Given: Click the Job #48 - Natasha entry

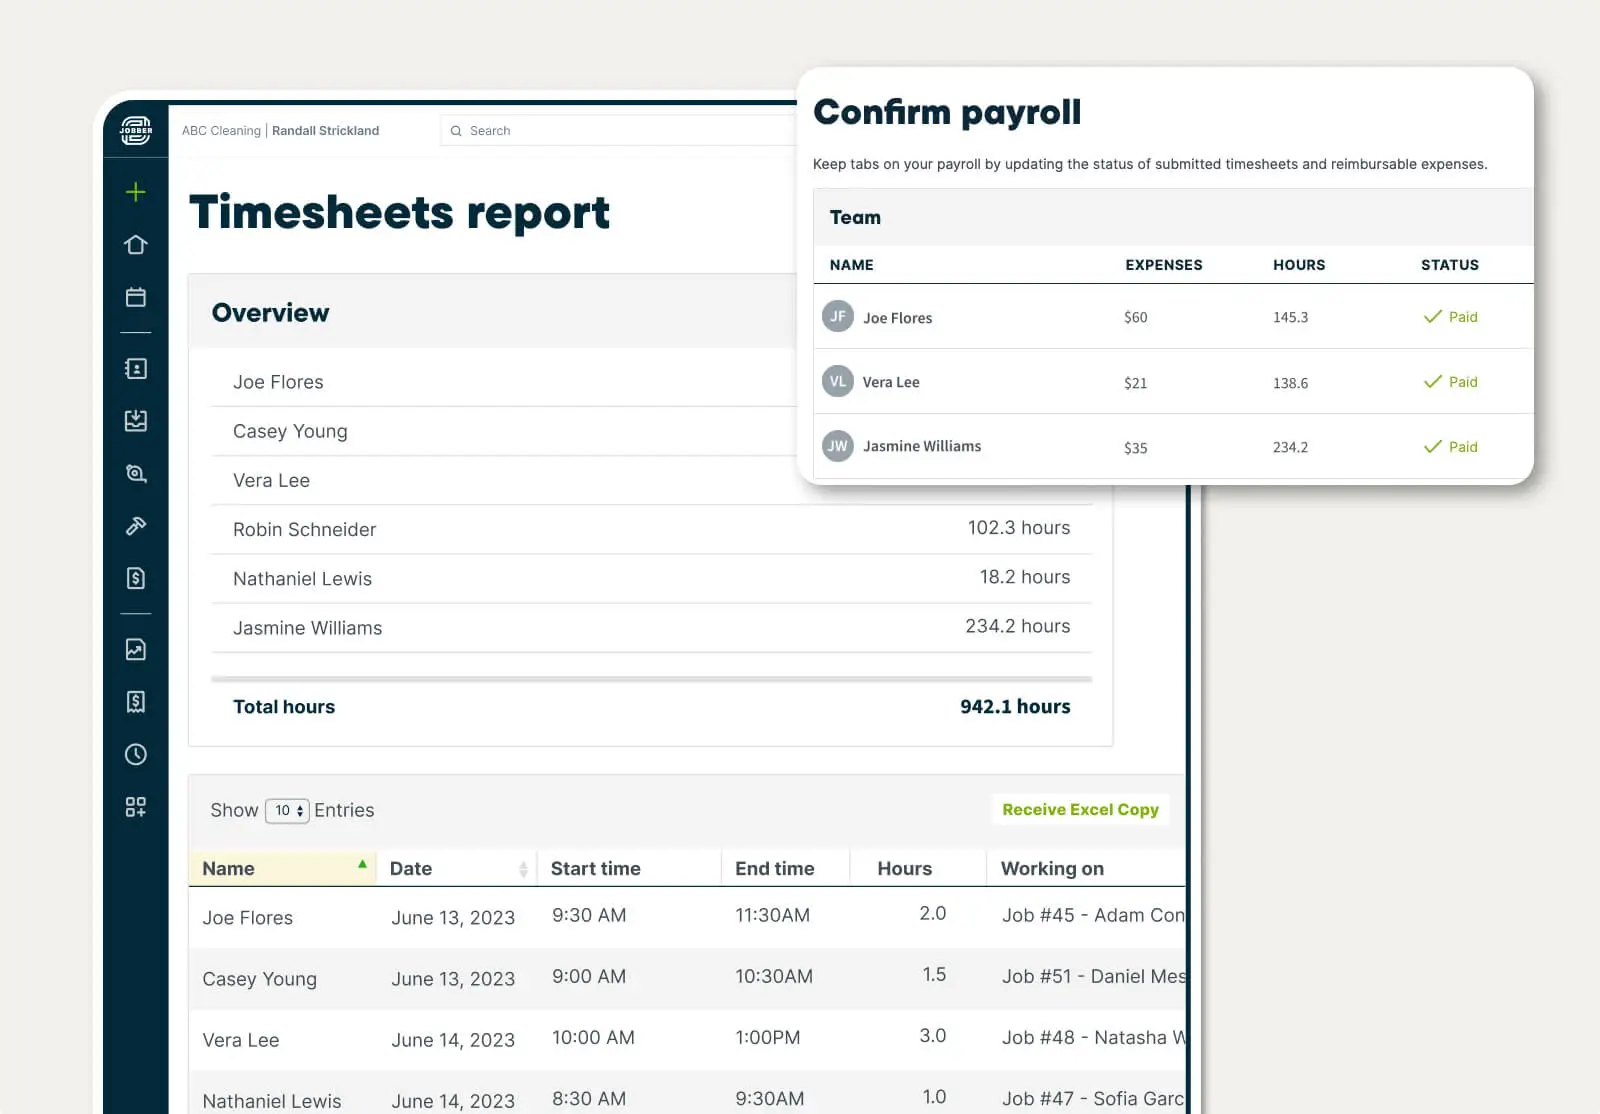Looking at the screenshot, I should pos(1093,1037).
